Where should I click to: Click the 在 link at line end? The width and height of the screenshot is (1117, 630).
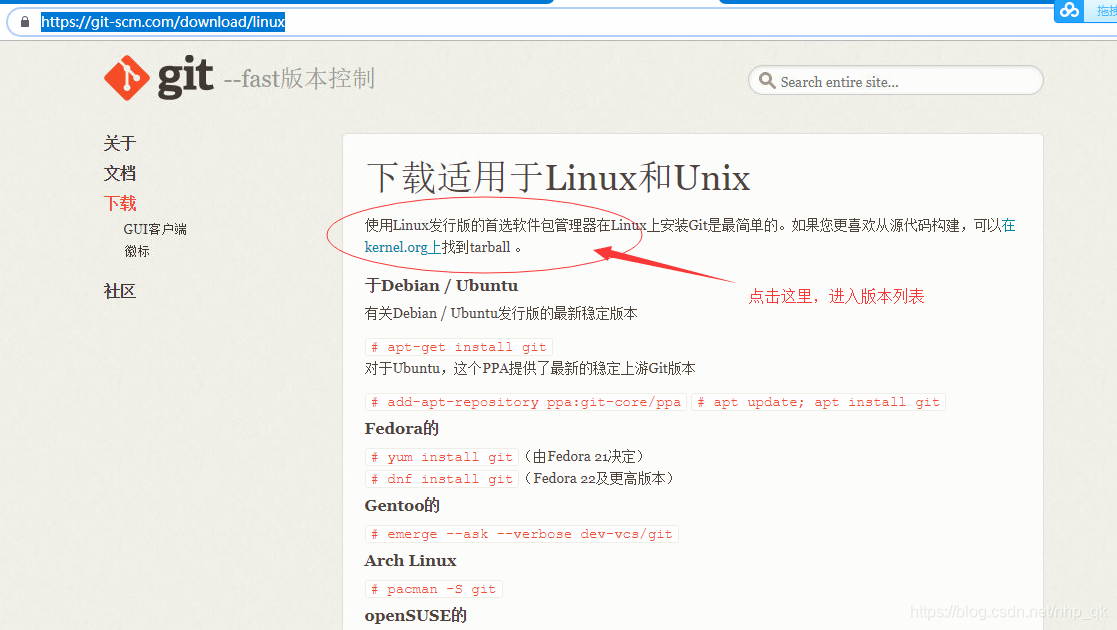1008,225
